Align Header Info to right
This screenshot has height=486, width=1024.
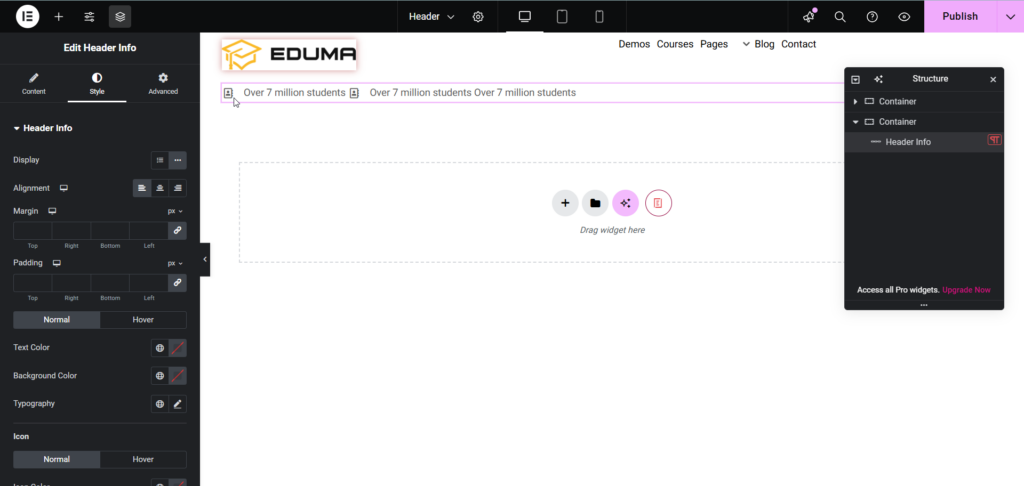[x=178, y=188]
